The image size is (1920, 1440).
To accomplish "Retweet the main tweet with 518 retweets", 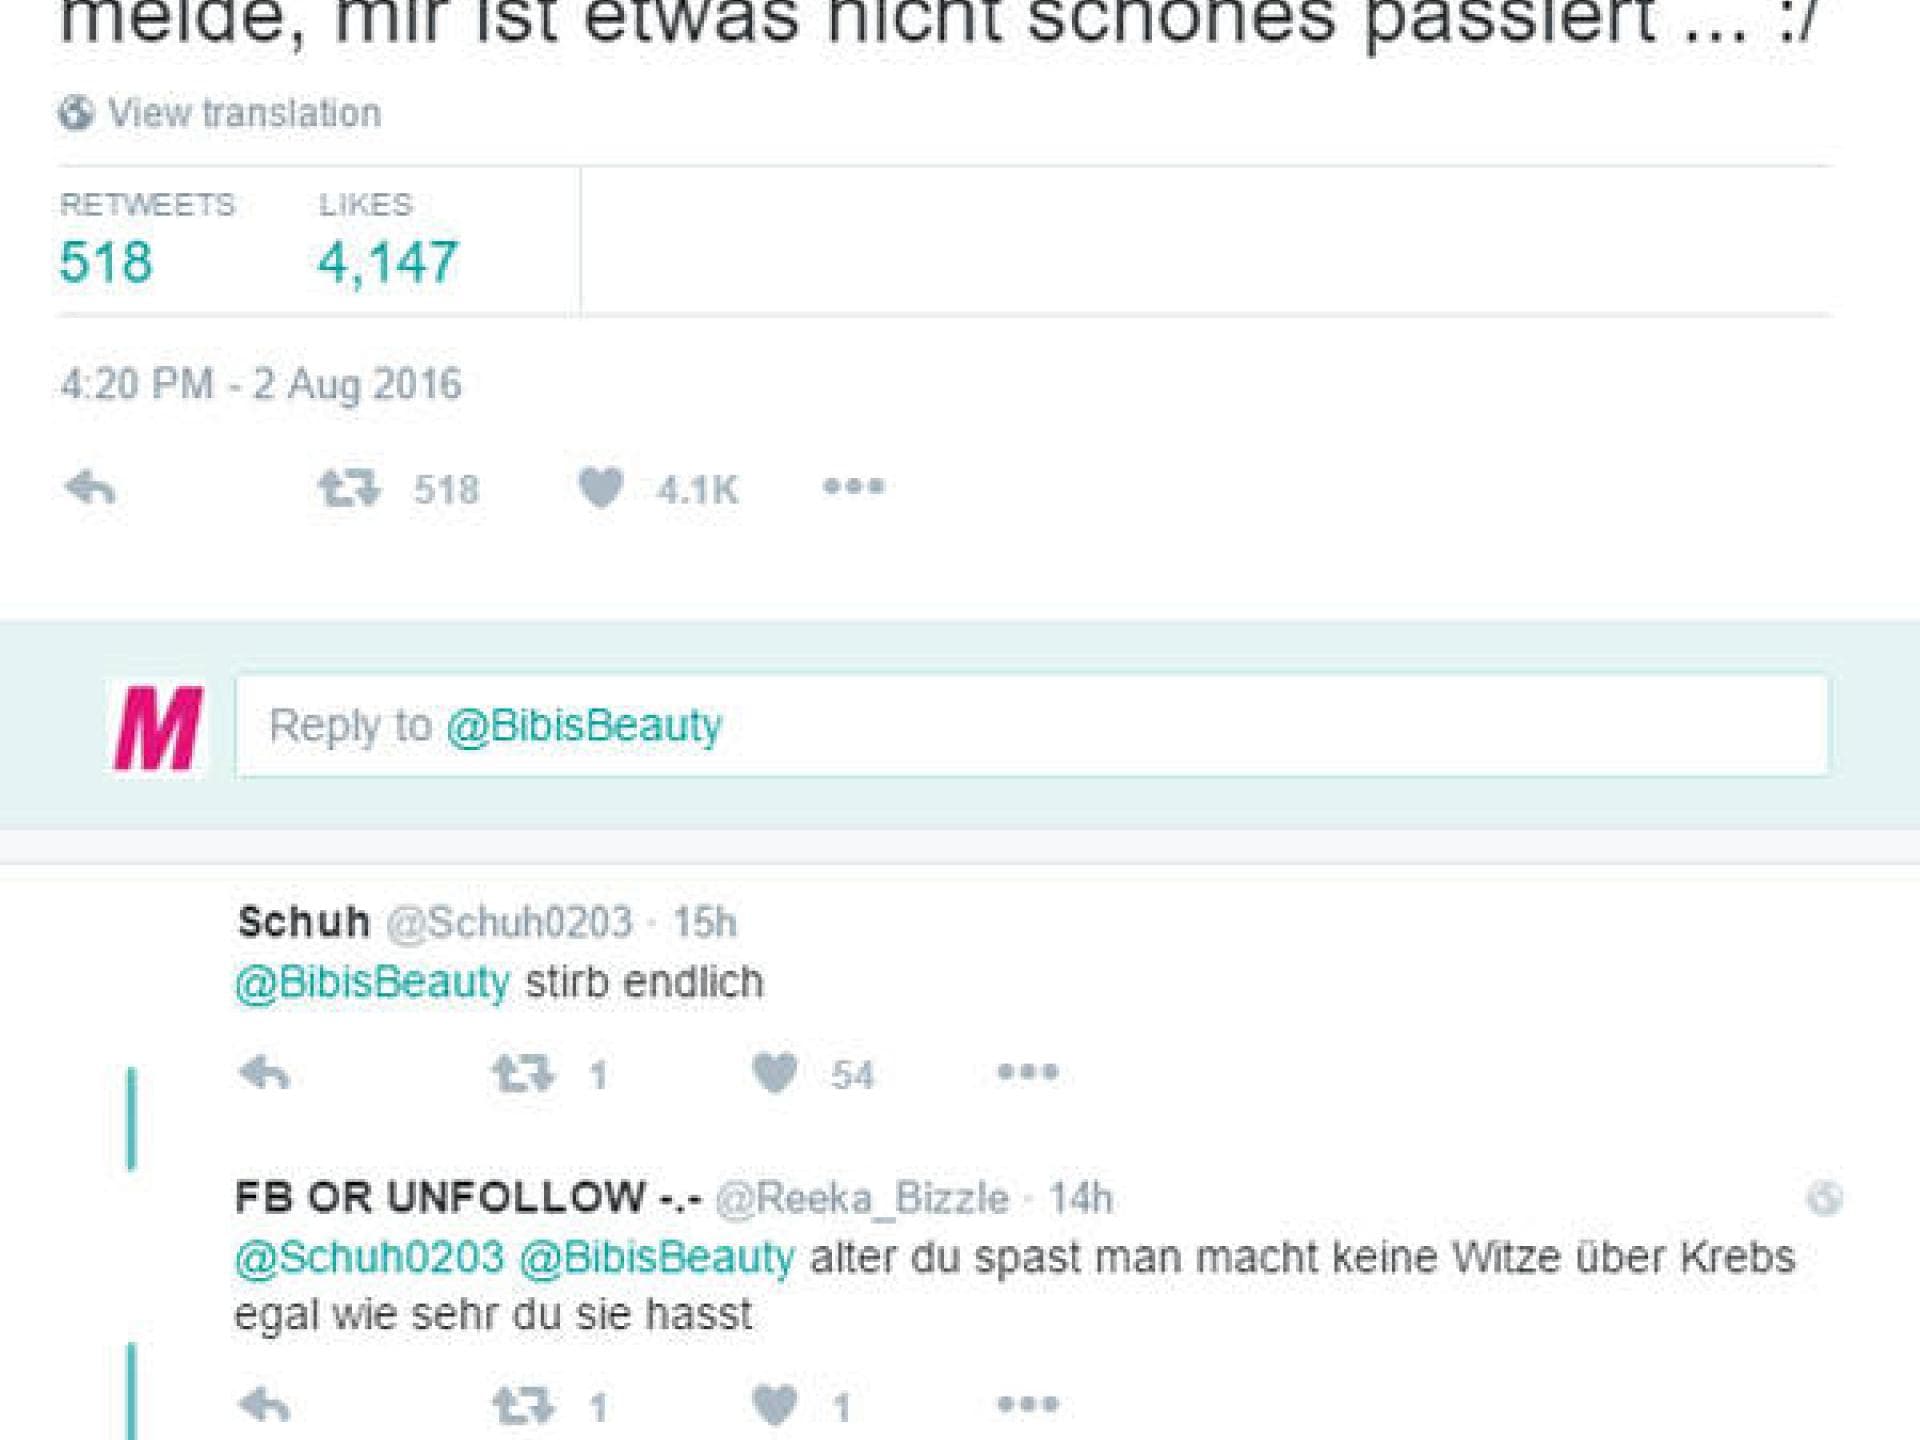I will click(x=349, y=489).
